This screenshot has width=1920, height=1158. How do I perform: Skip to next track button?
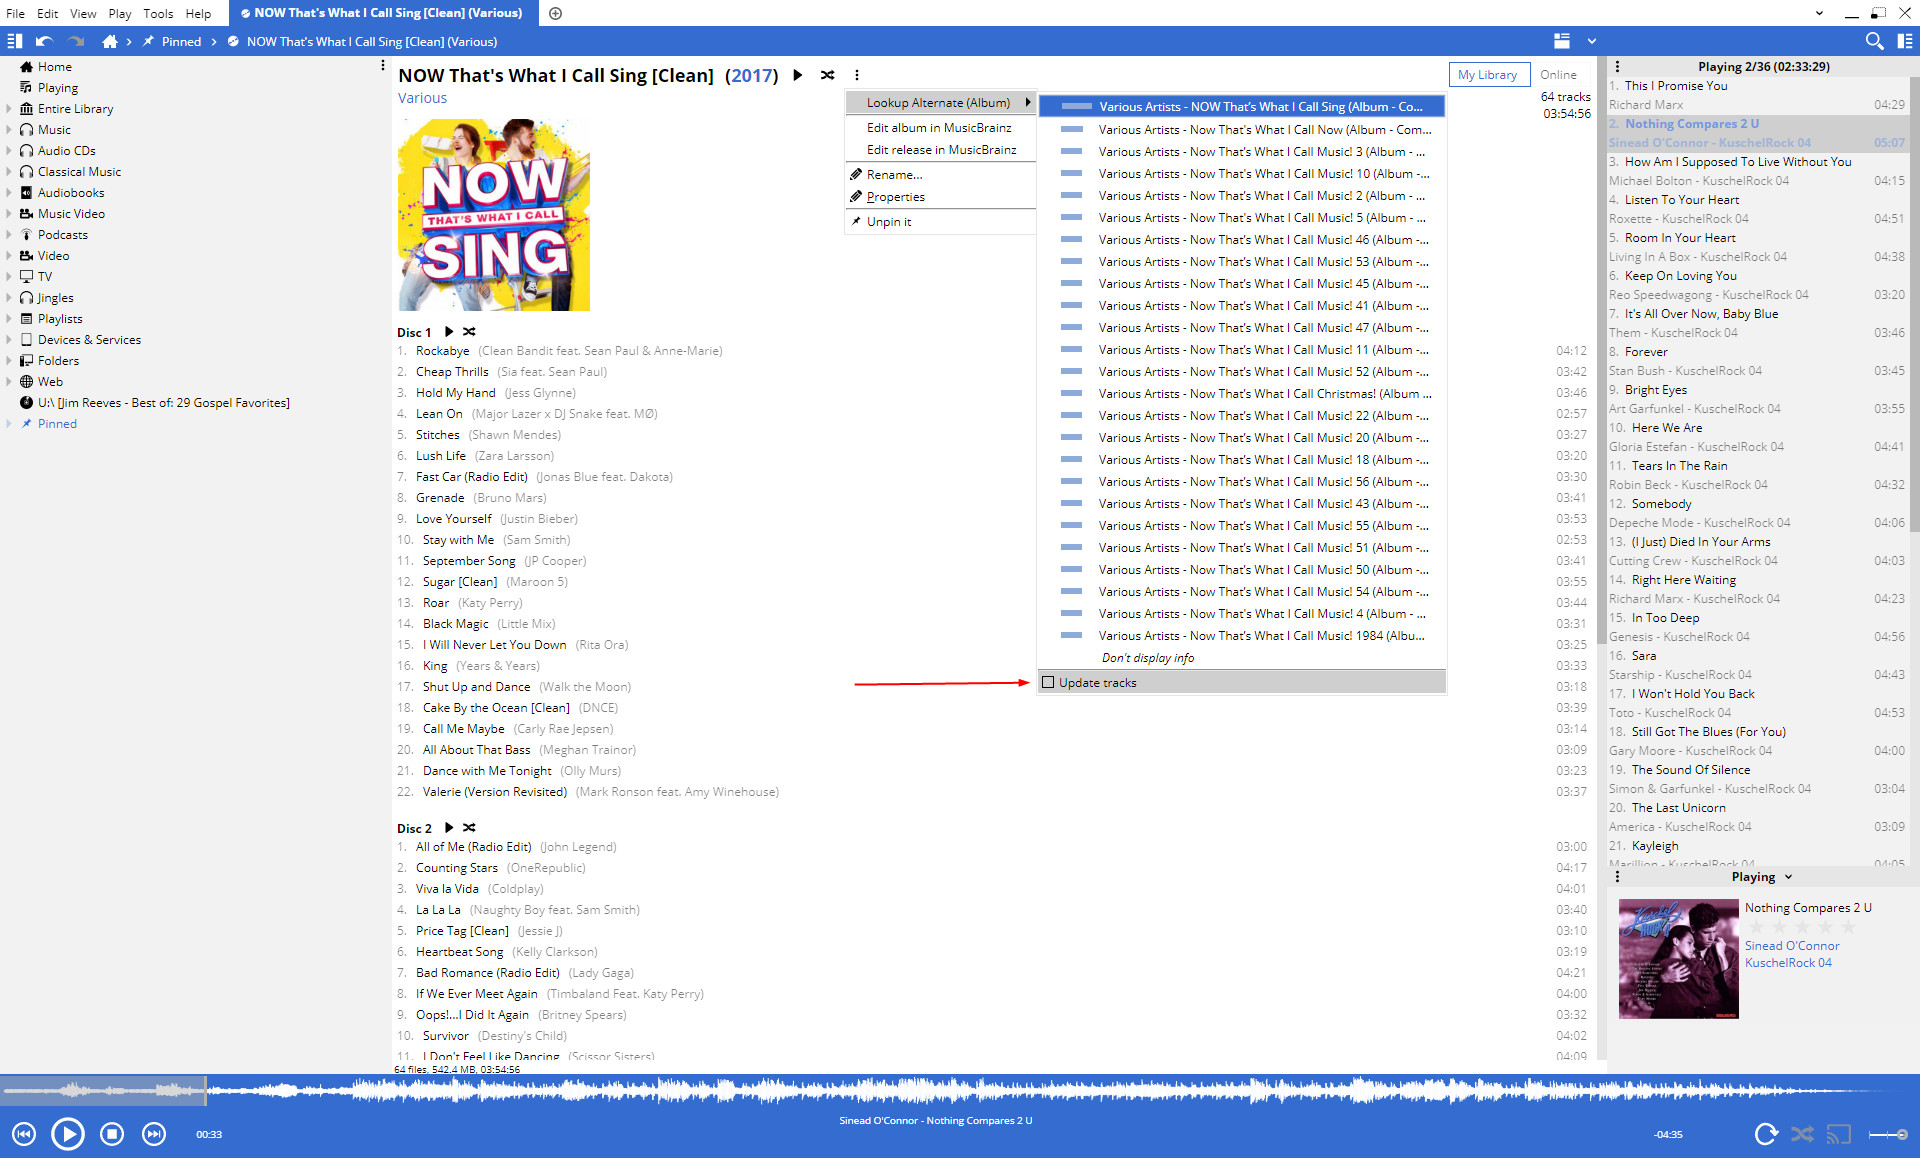[154, 1133]
